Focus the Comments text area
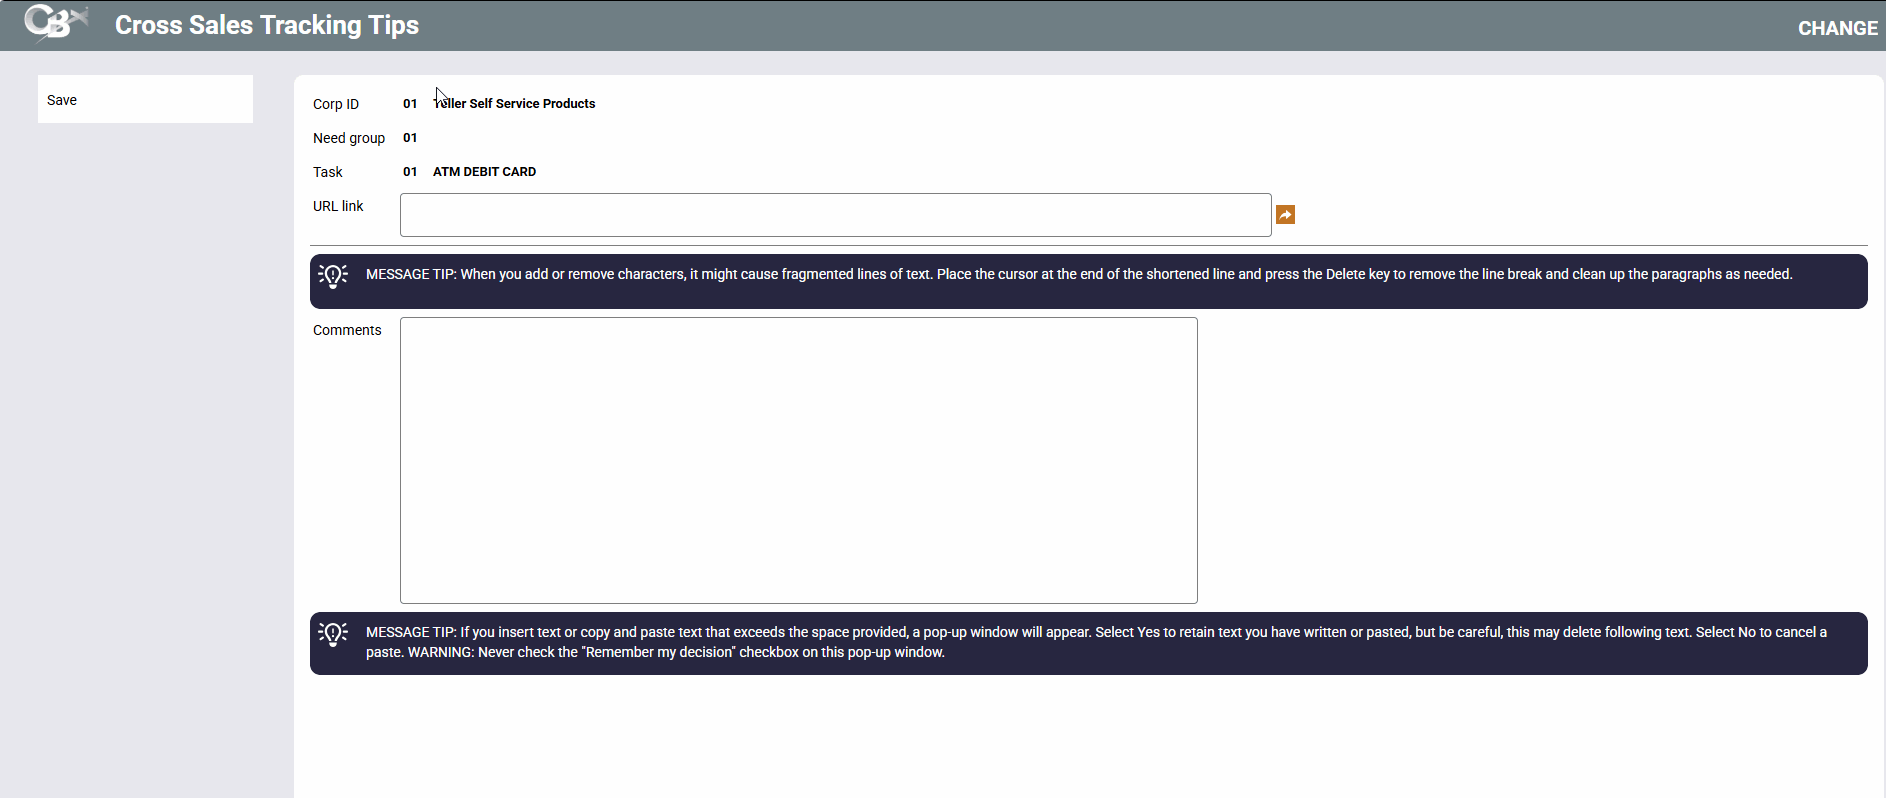 click(x=798, y=460)
